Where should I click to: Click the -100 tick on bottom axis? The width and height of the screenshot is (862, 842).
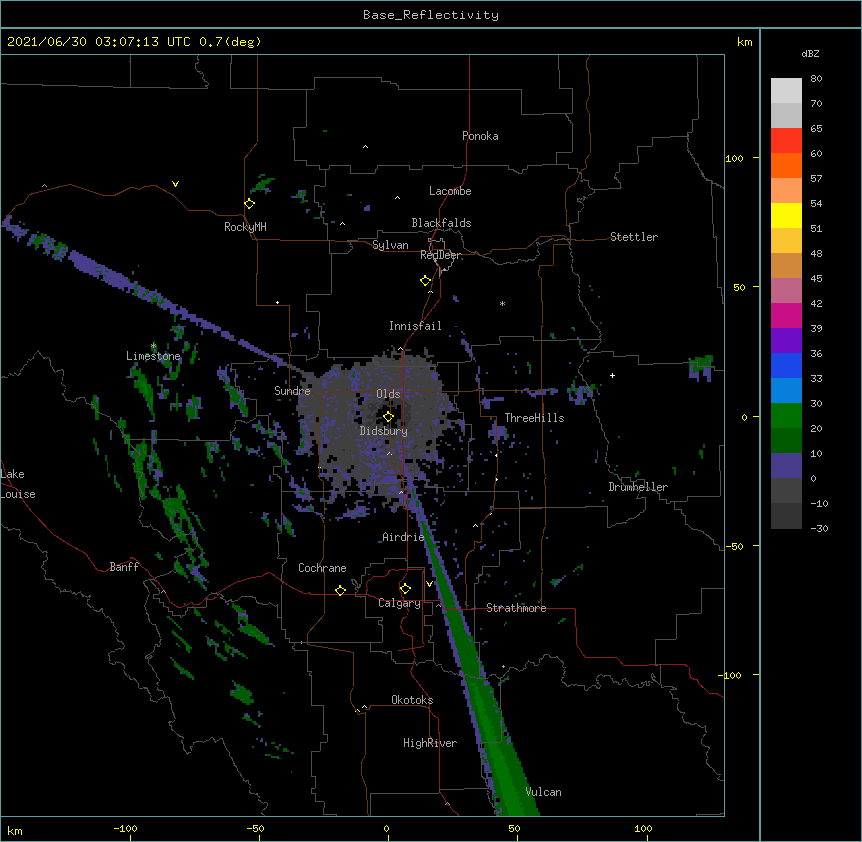(125, 828)
